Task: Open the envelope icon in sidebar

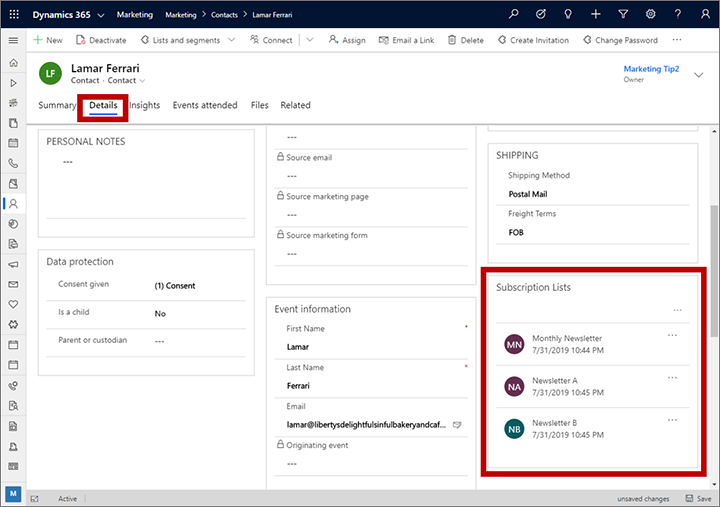Action: point(13,284)
